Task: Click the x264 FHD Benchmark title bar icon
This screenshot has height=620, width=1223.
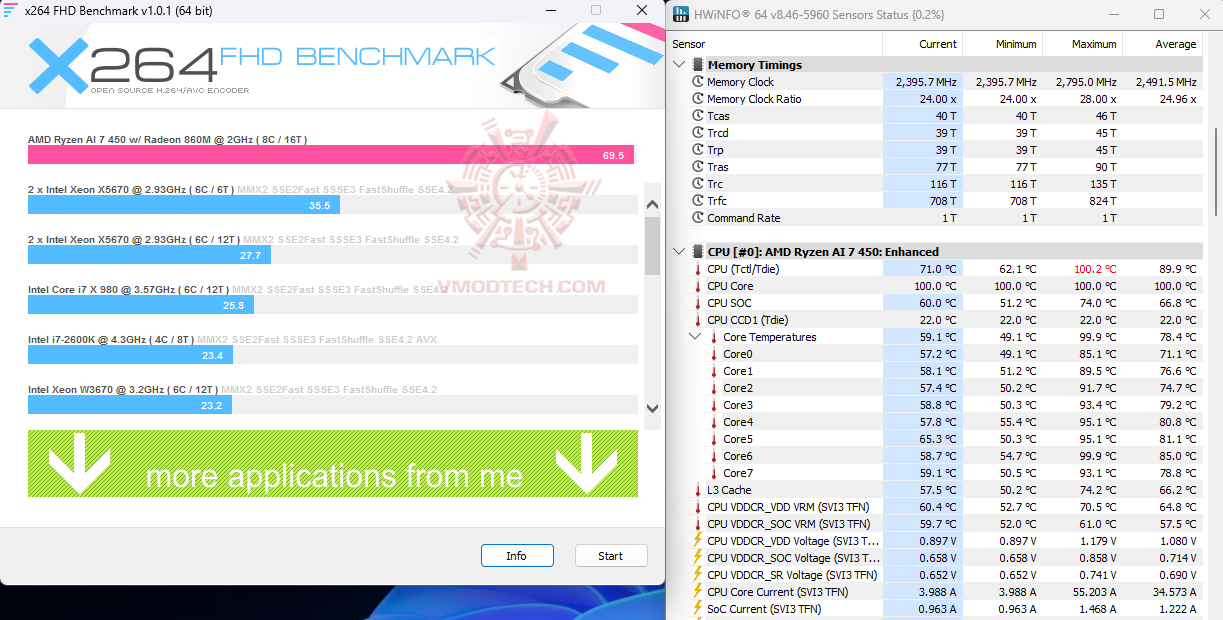Action: click(10, 9)
